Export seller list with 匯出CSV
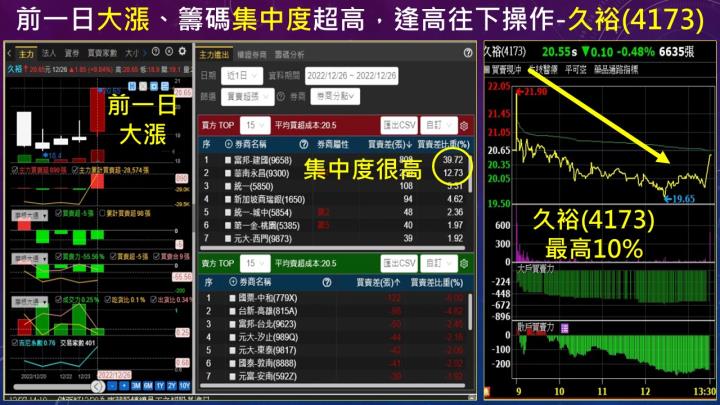Viewport: 720px width, 405px height. [399, 264]
